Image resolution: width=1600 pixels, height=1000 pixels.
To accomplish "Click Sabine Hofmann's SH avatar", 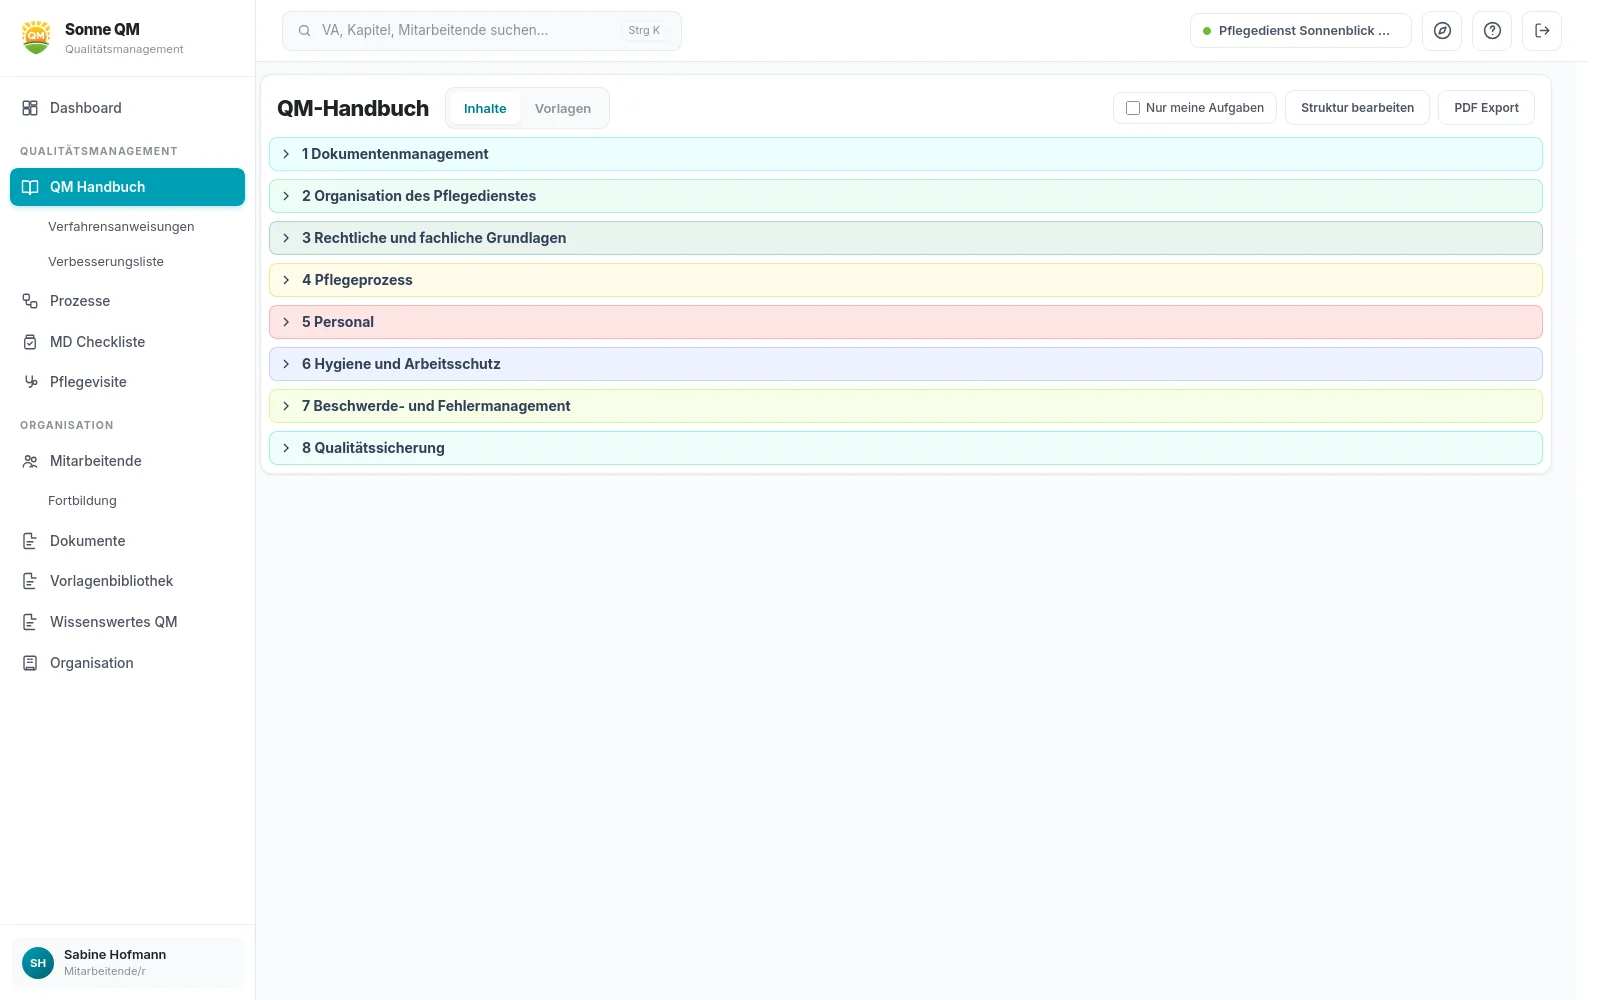I will (x=38, y=963).
